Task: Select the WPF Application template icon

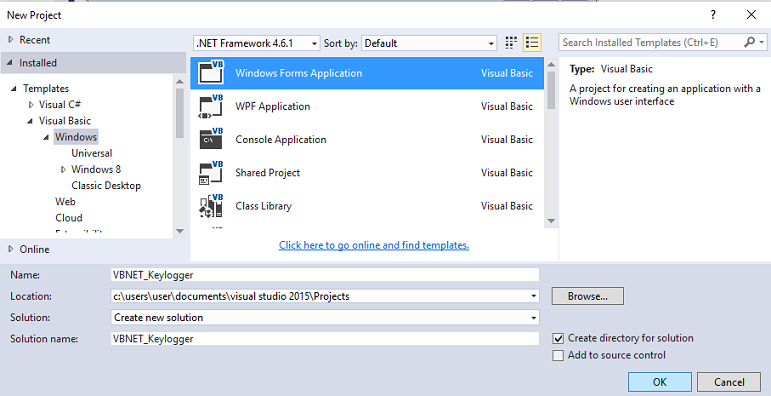Action: pyautogui.click(x=211, y=106)
